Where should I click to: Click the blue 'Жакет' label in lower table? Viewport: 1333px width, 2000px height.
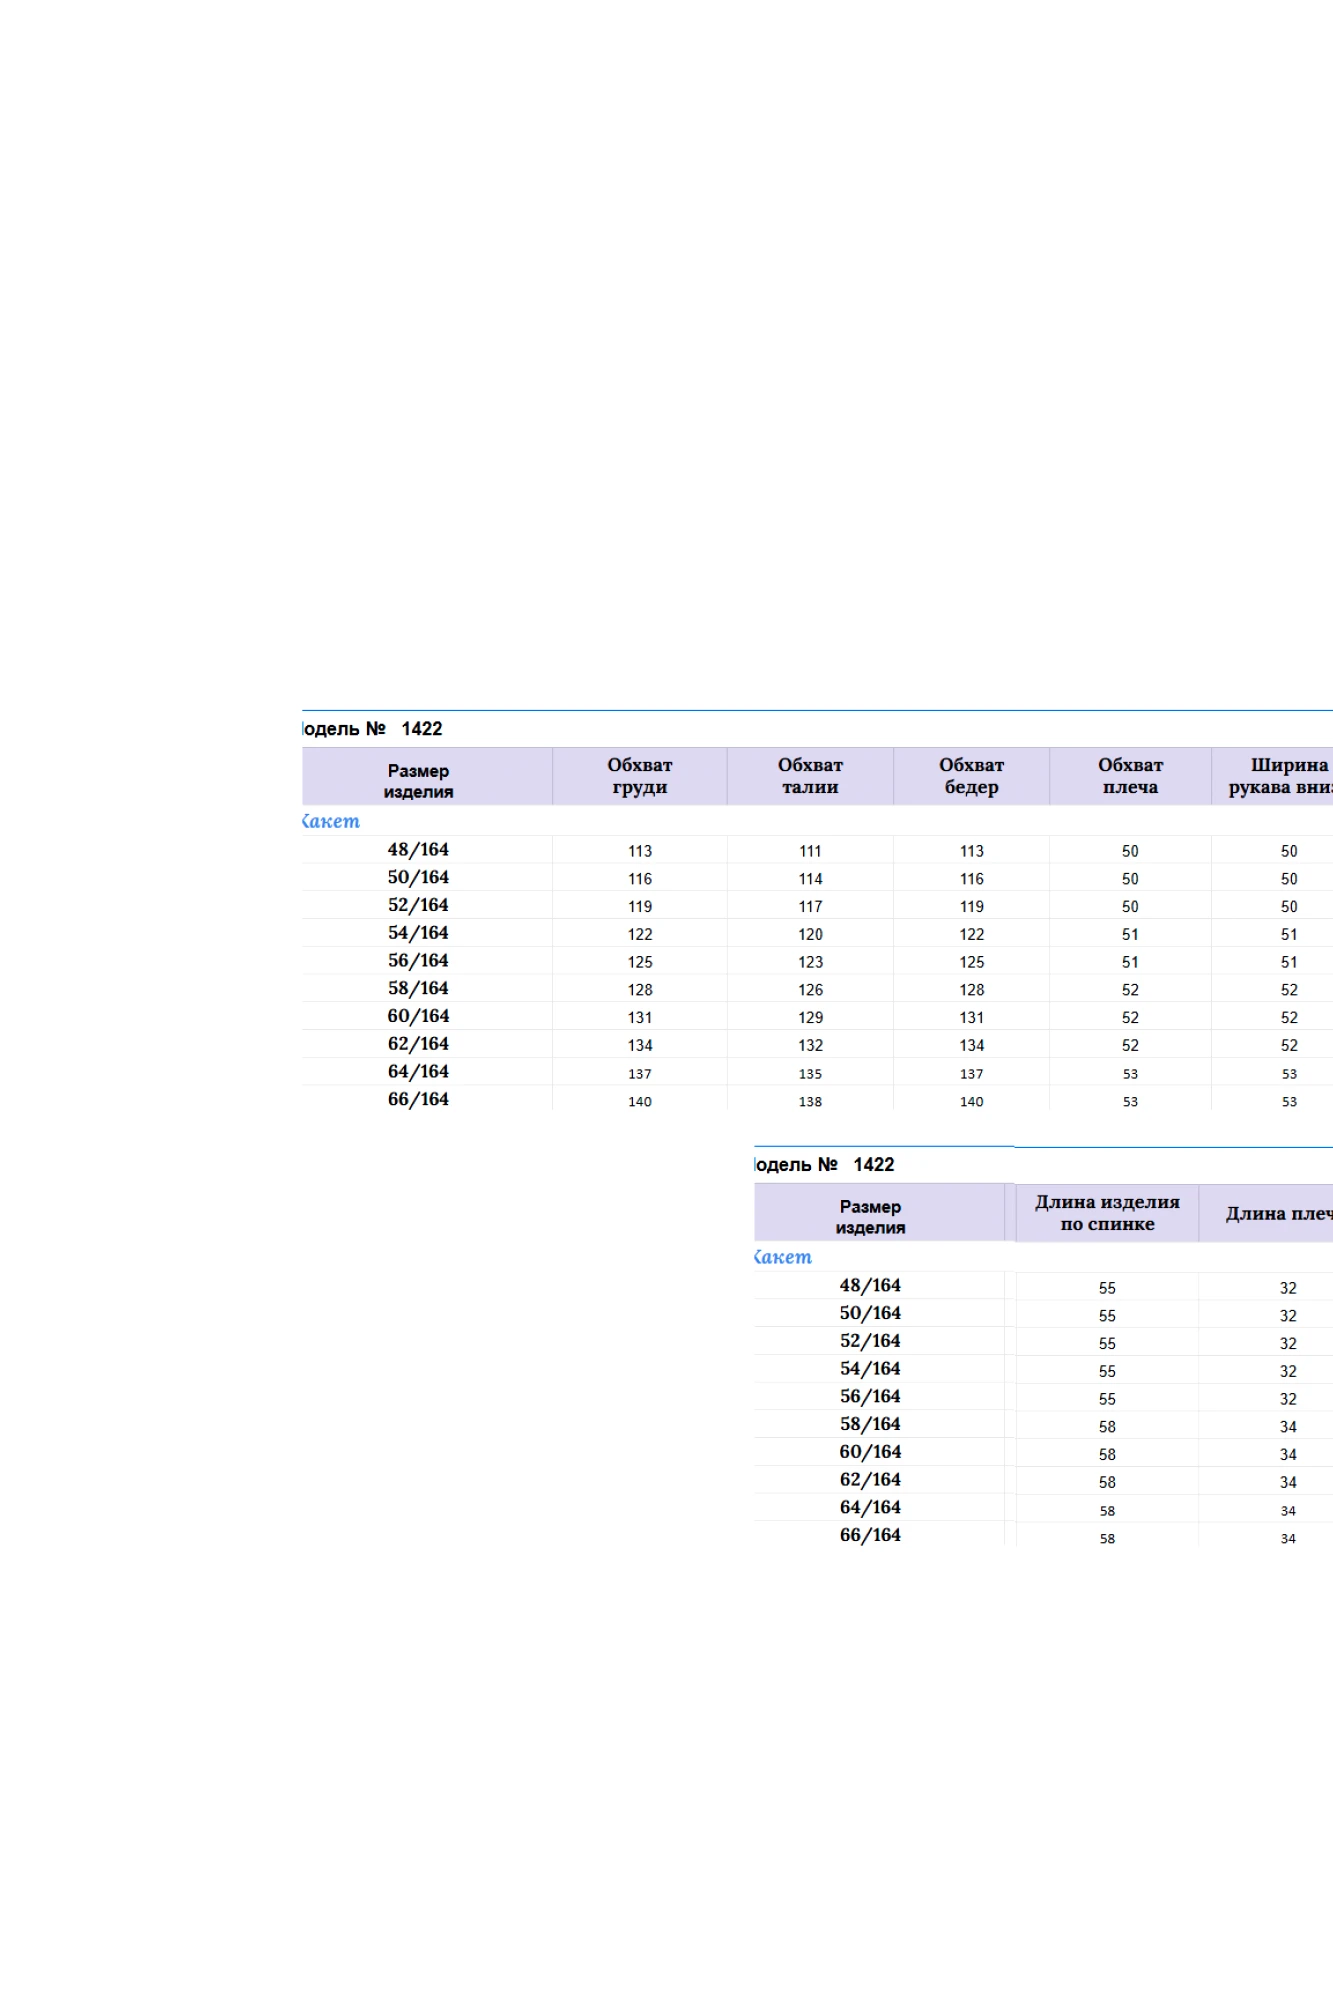pyautogui.click(x=783, y=1257)
